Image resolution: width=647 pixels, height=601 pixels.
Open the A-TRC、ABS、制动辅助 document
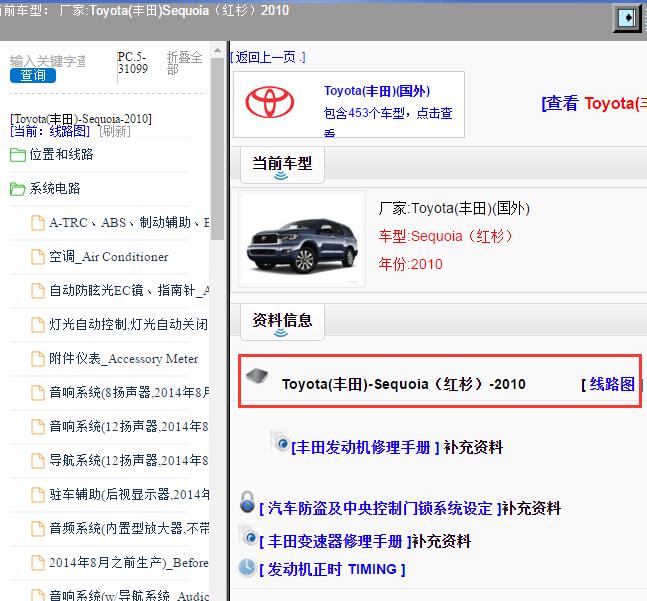point(129,222)
